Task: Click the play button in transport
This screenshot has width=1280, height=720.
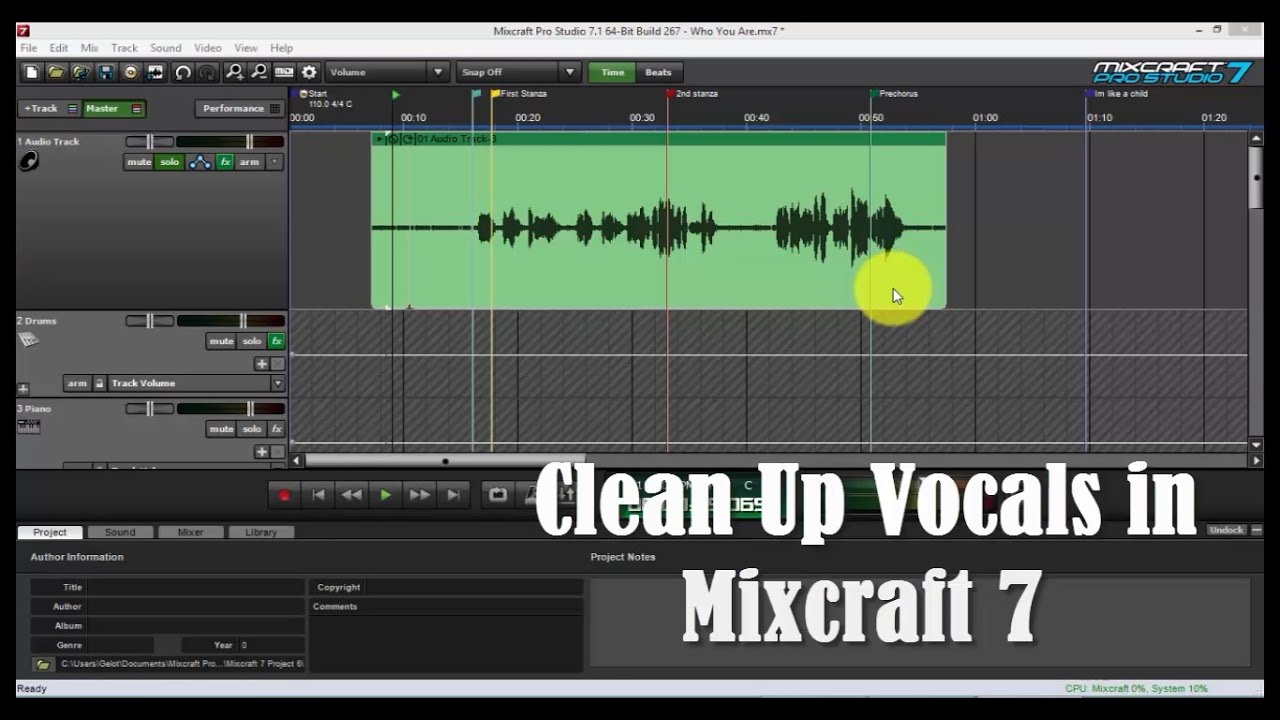Action: click(386, 495)
